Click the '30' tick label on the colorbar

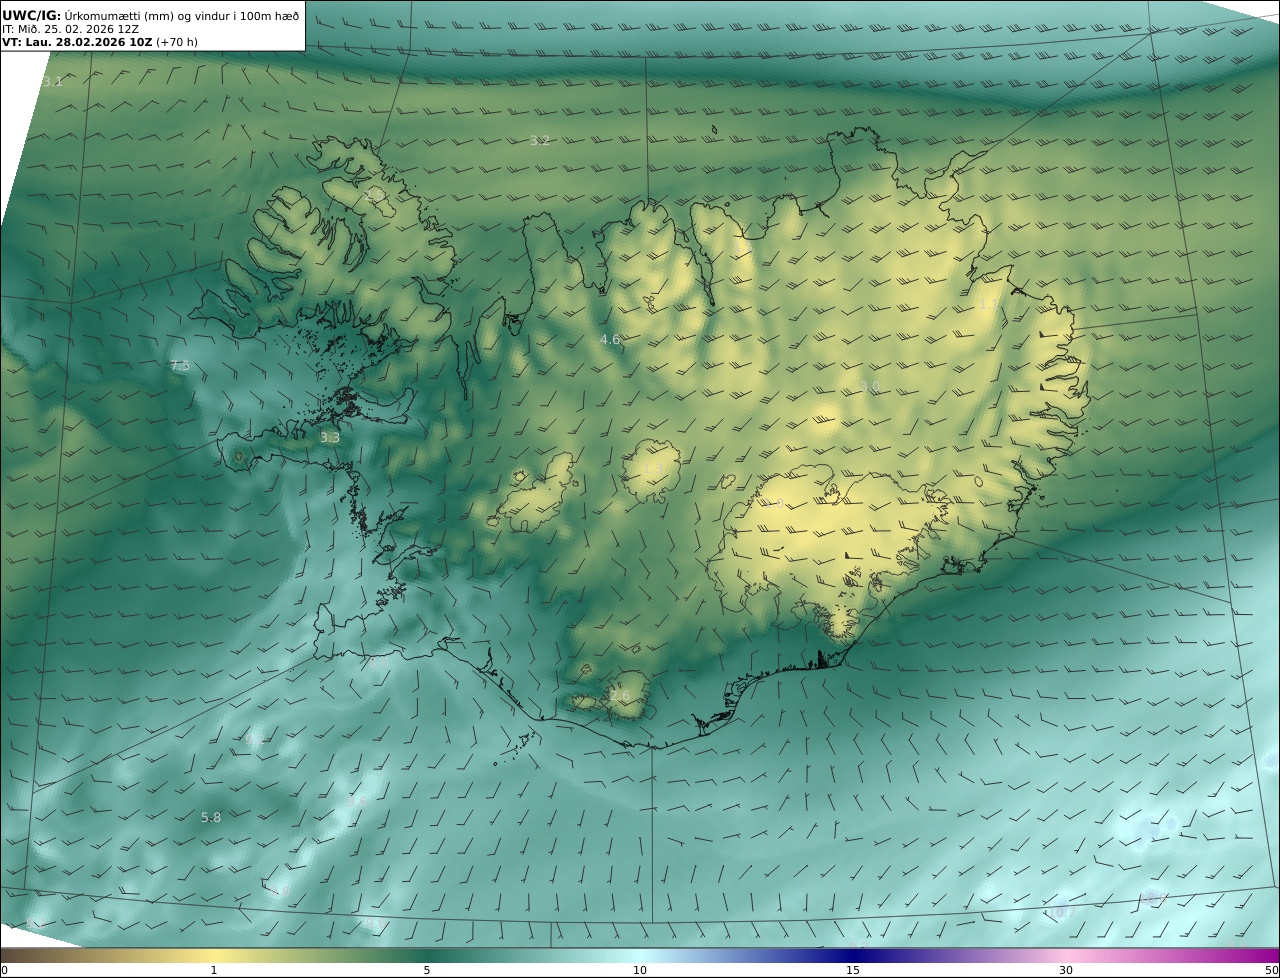pos(1066,970)
